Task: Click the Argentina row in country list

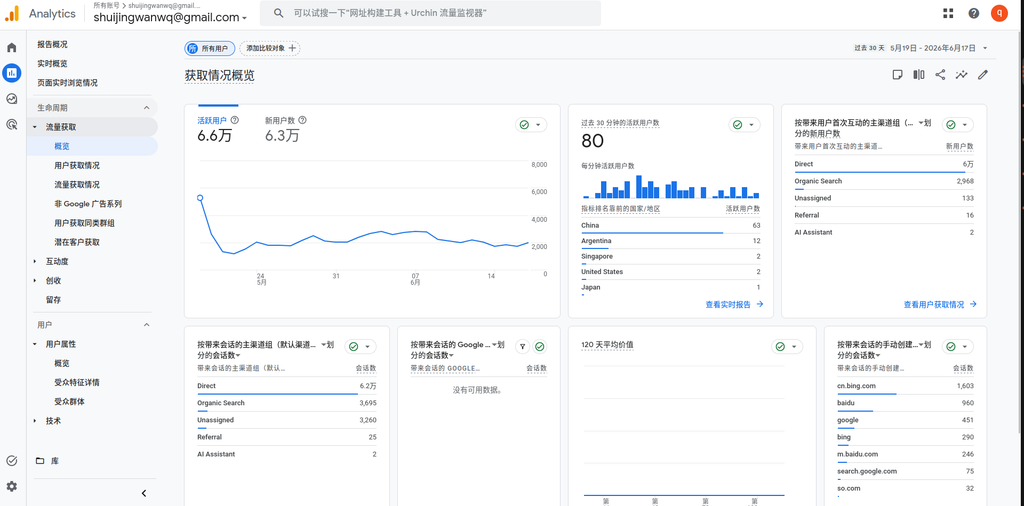Action: point(671,242)
